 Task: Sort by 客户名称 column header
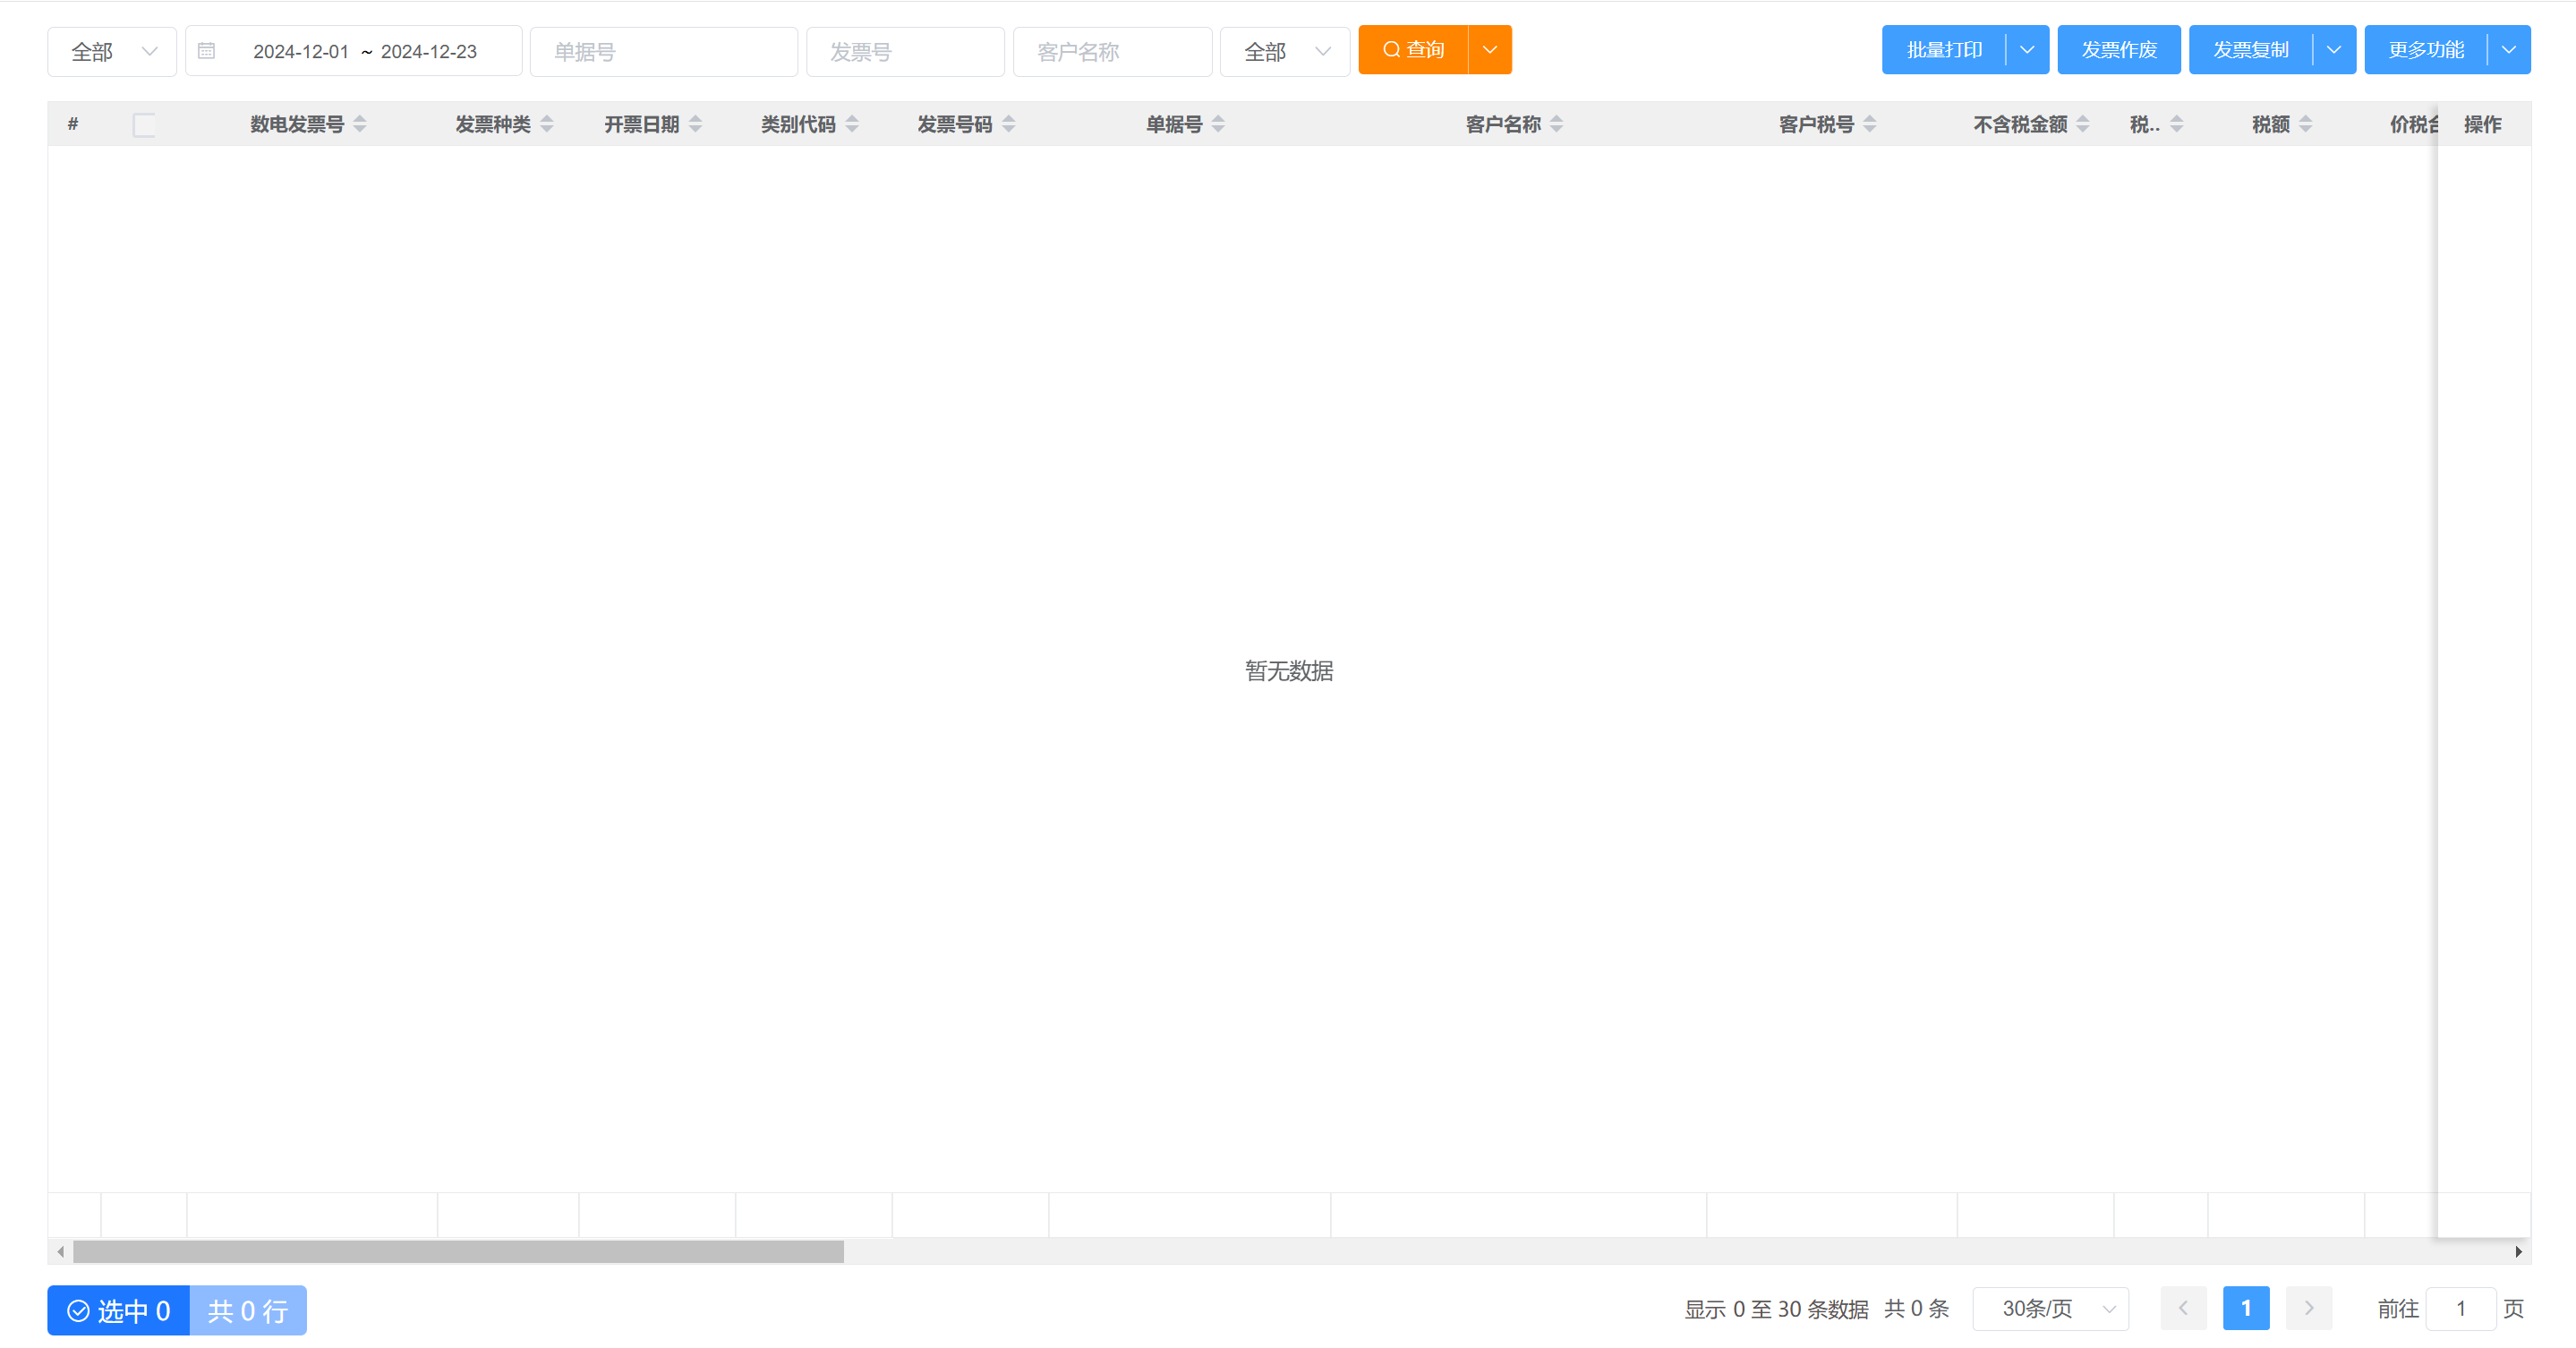pyautogui.click(x=1556, y=124)
